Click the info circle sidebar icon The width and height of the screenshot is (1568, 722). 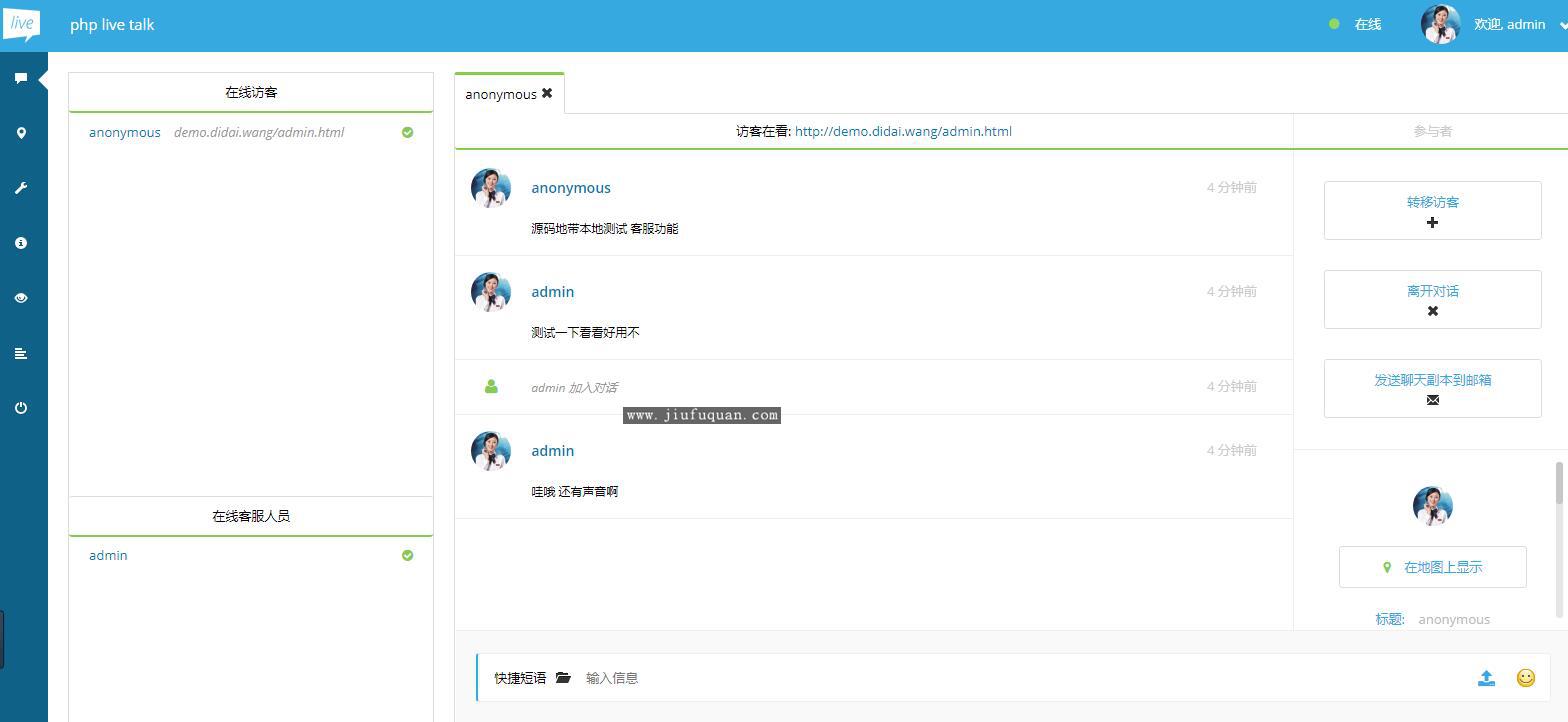21,243
